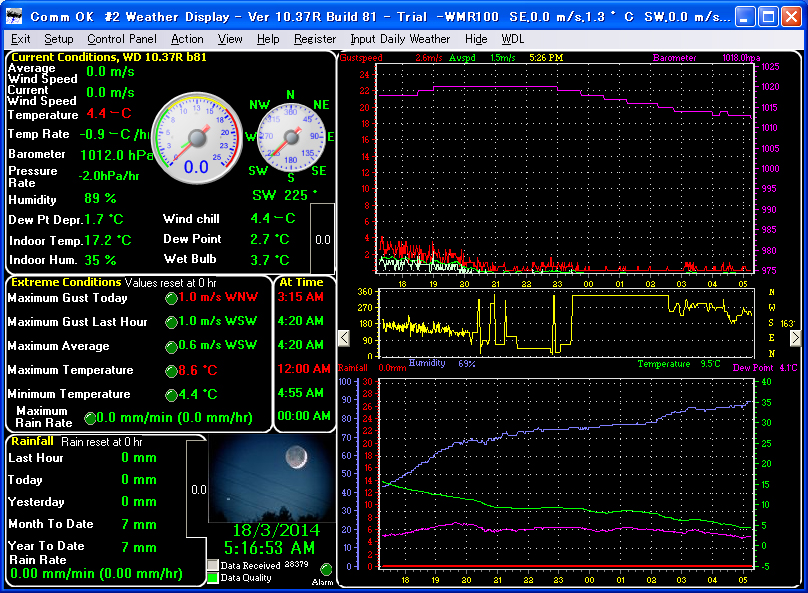Screen dimensions: 808x593
Task: Click the Humidity value 89 %
Action: pos(100,198)
